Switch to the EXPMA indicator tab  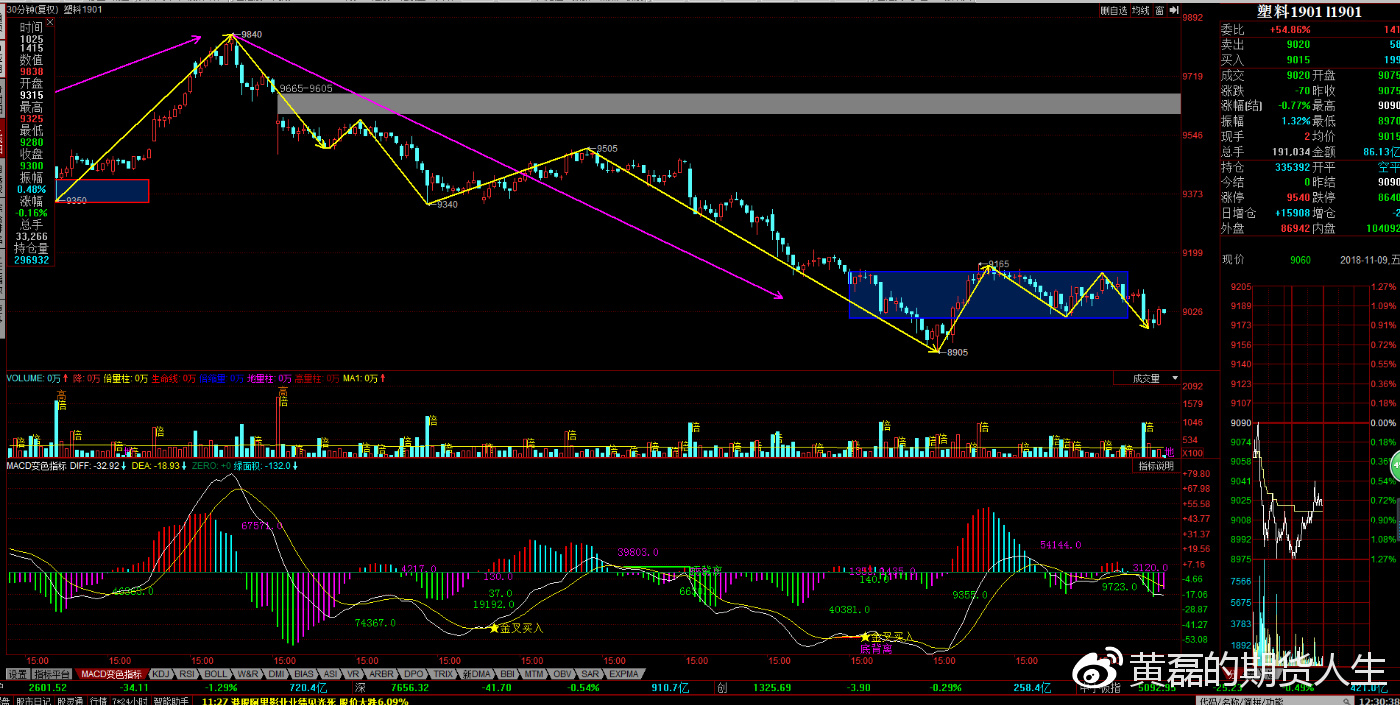tap(624, 674)
